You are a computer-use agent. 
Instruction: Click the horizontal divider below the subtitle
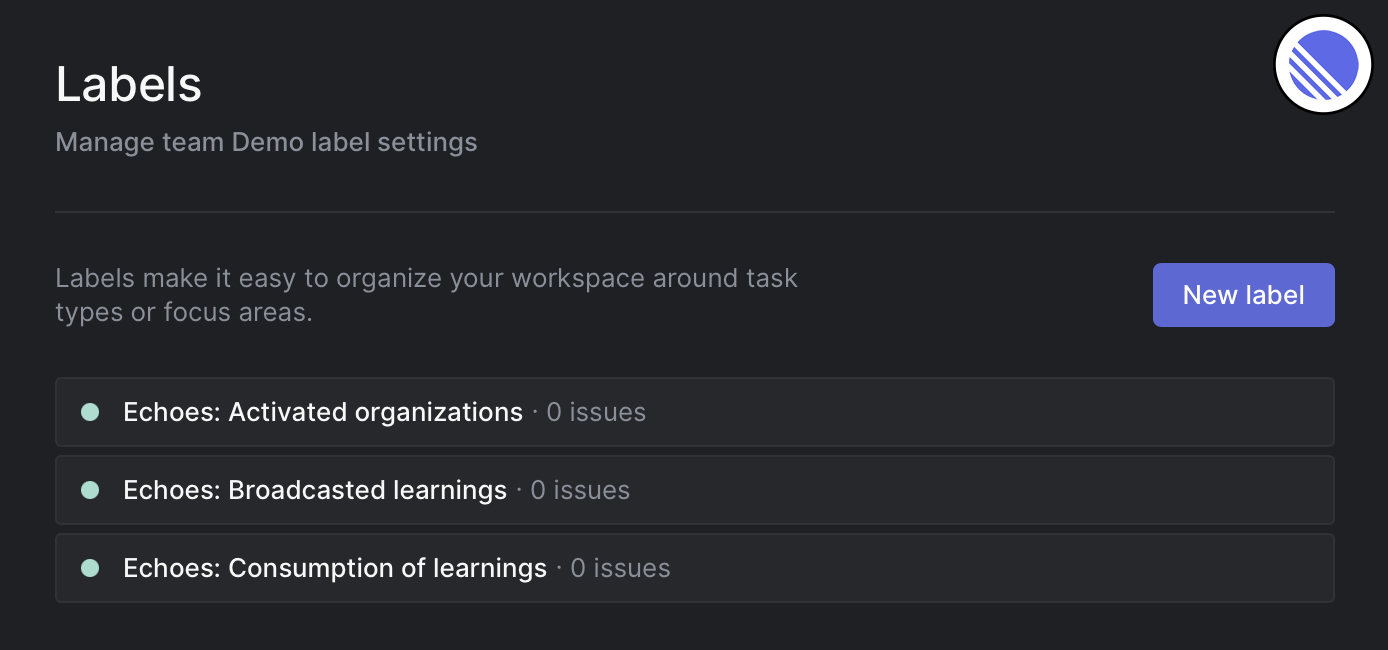tap(695, 212)
